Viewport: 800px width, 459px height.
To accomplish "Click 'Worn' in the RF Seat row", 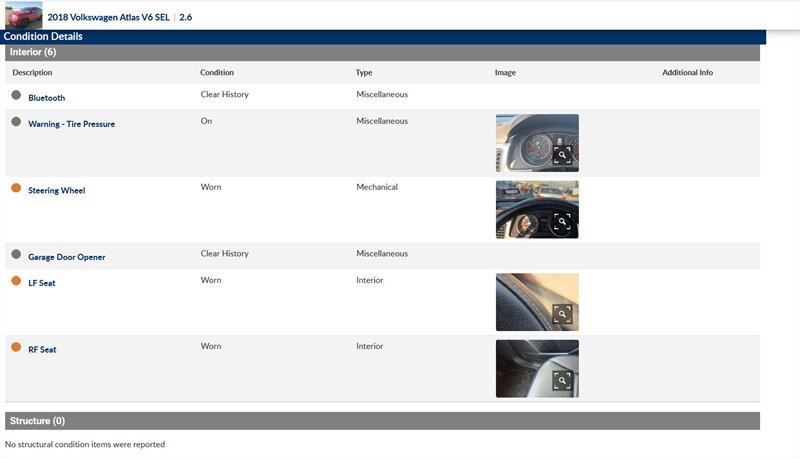I will (x=211, y=346).
